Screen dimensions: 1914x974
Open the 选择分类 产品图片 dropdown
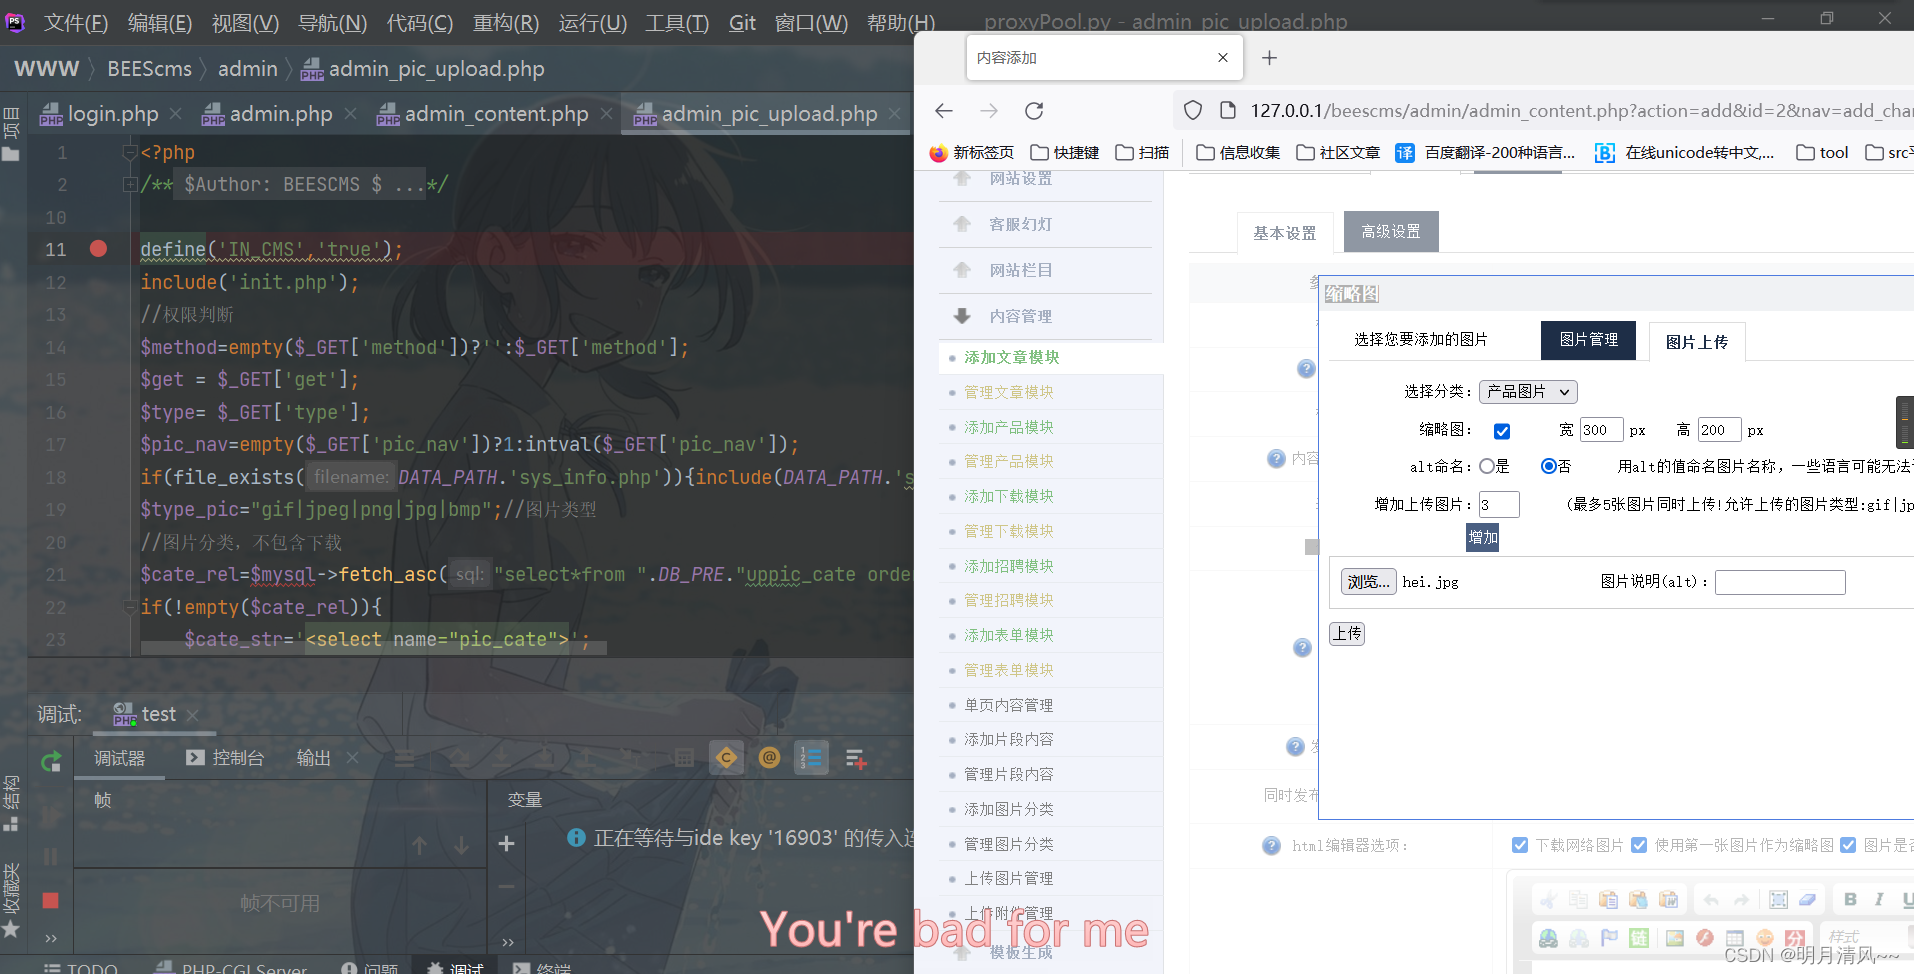1528,392
